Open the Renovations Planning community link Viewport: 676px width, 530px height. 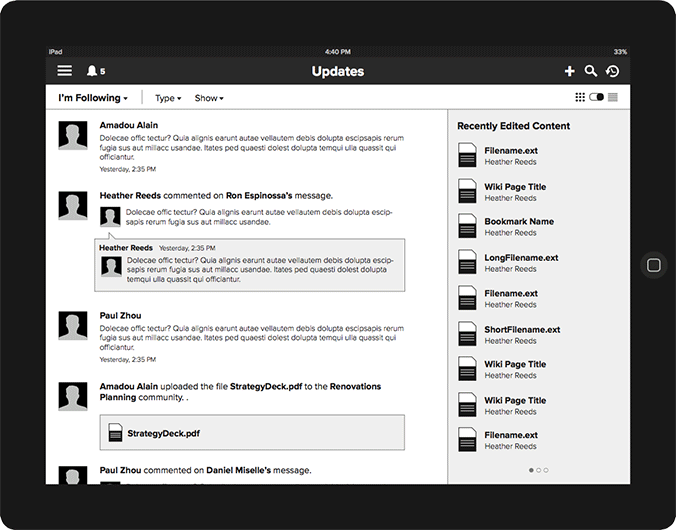tap(355, 386)
